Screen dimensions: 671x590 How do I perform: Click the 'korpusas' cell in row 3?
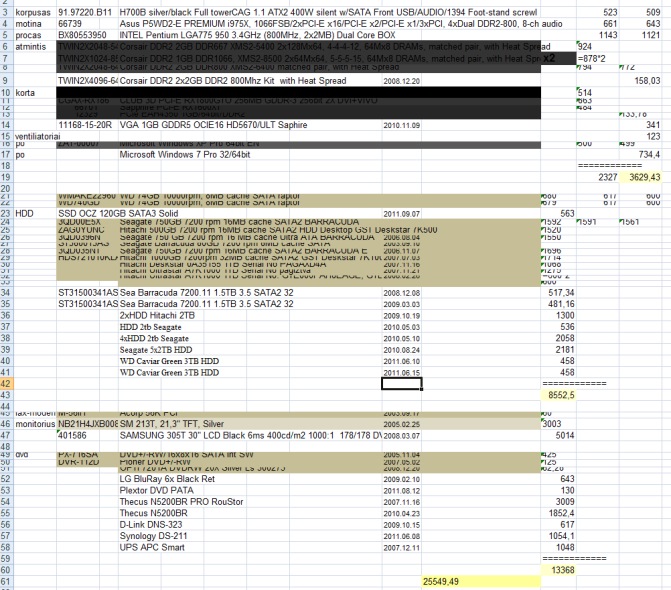34,12
